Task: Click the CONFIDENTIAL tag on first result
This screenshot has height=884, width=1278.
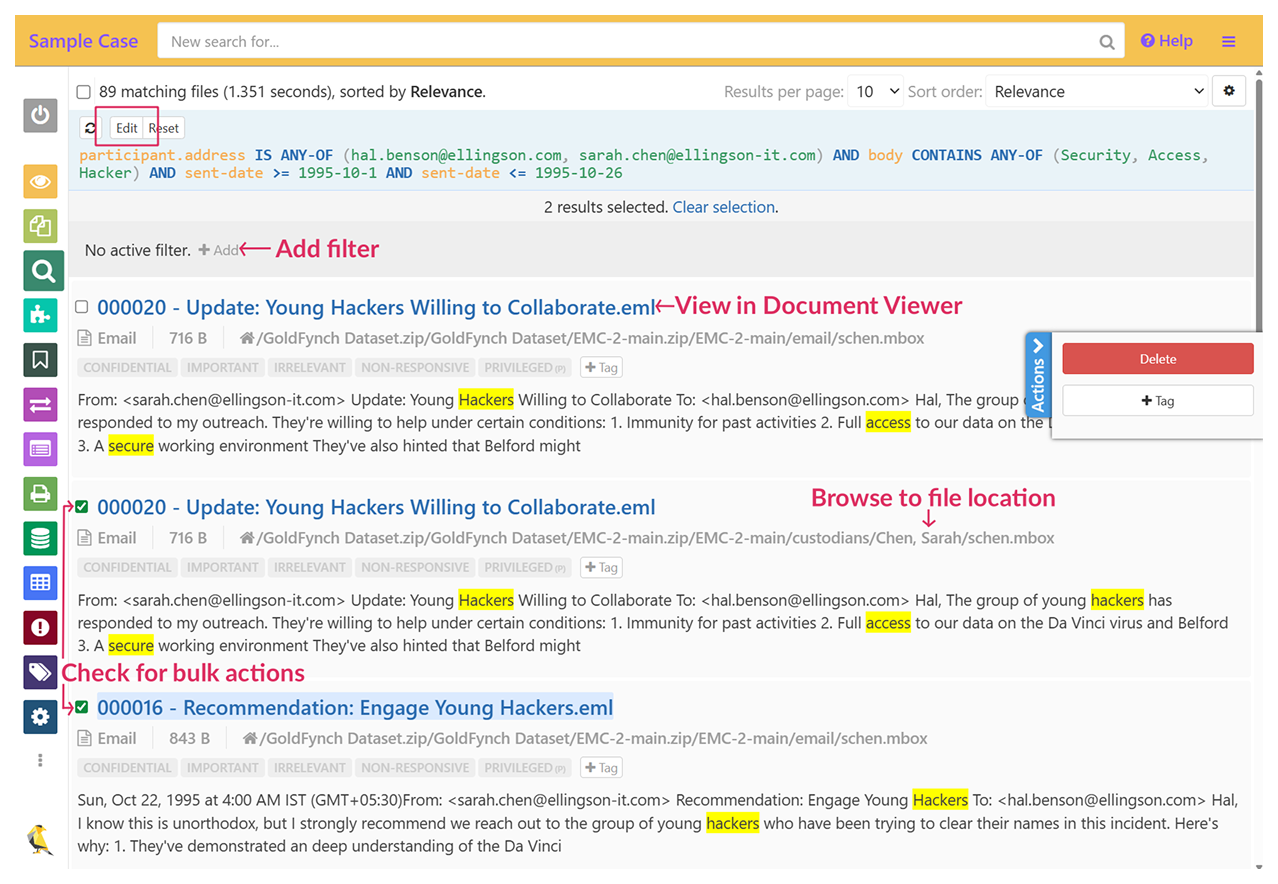Action: [127, 367]
